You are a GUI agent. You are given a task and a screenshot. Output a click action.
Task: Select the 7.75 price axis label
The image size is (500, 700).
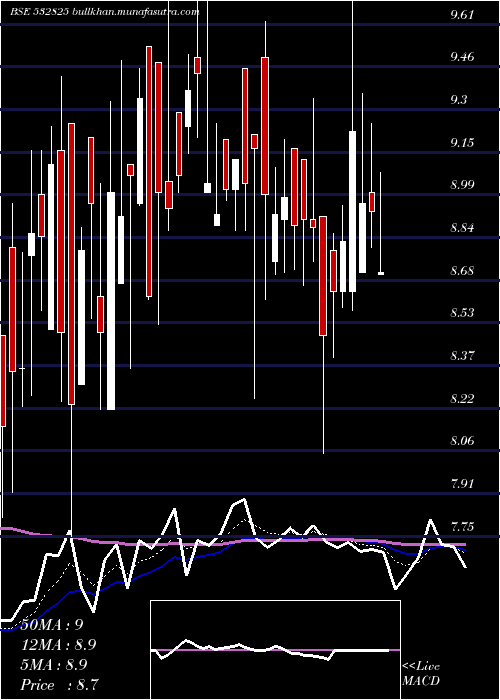[462, 526]
